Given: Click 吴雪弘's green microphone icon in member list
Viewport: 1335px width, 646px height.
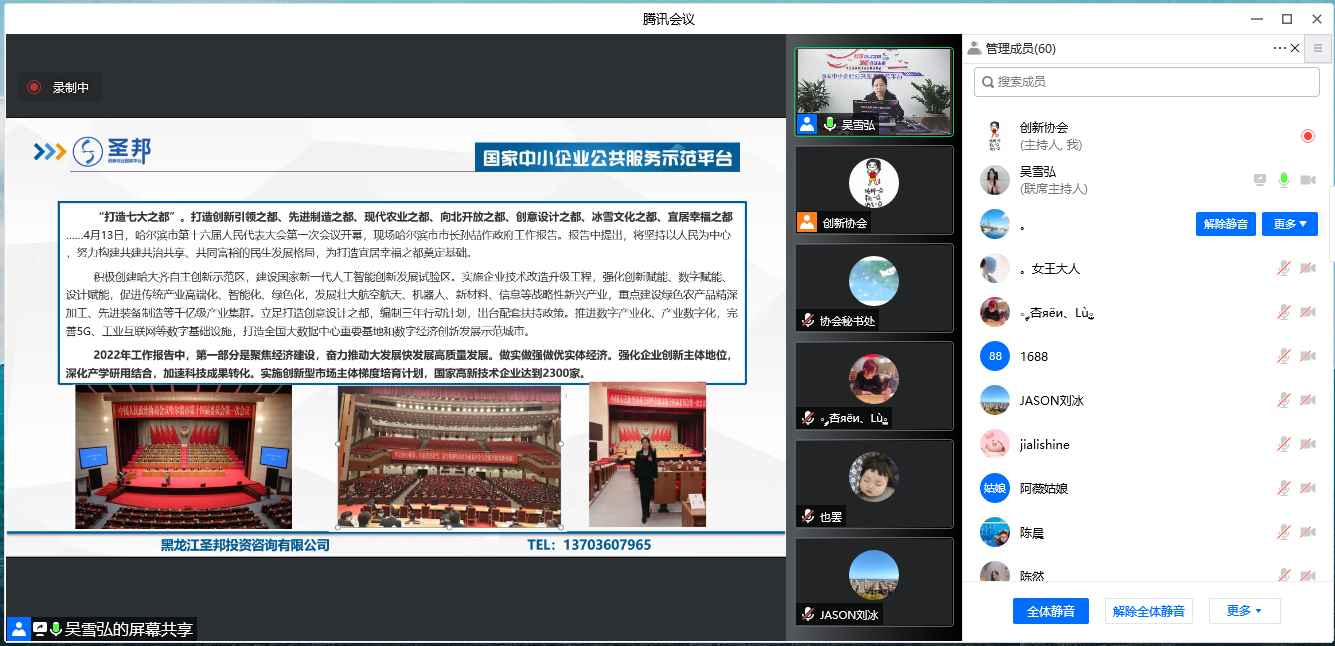Looking at the screenshot, I should [x=1284, y=180].
